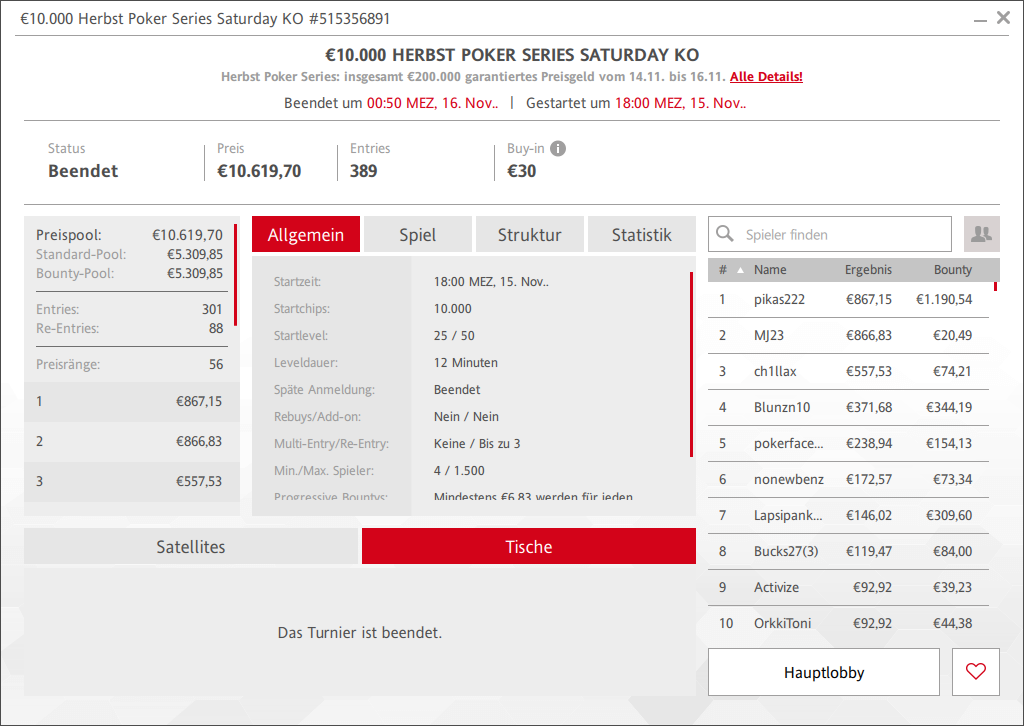The height and width of the screenshot is (726, 1024).
Task: Sort players by Bounty column header
Action: [x=952, y=270]
